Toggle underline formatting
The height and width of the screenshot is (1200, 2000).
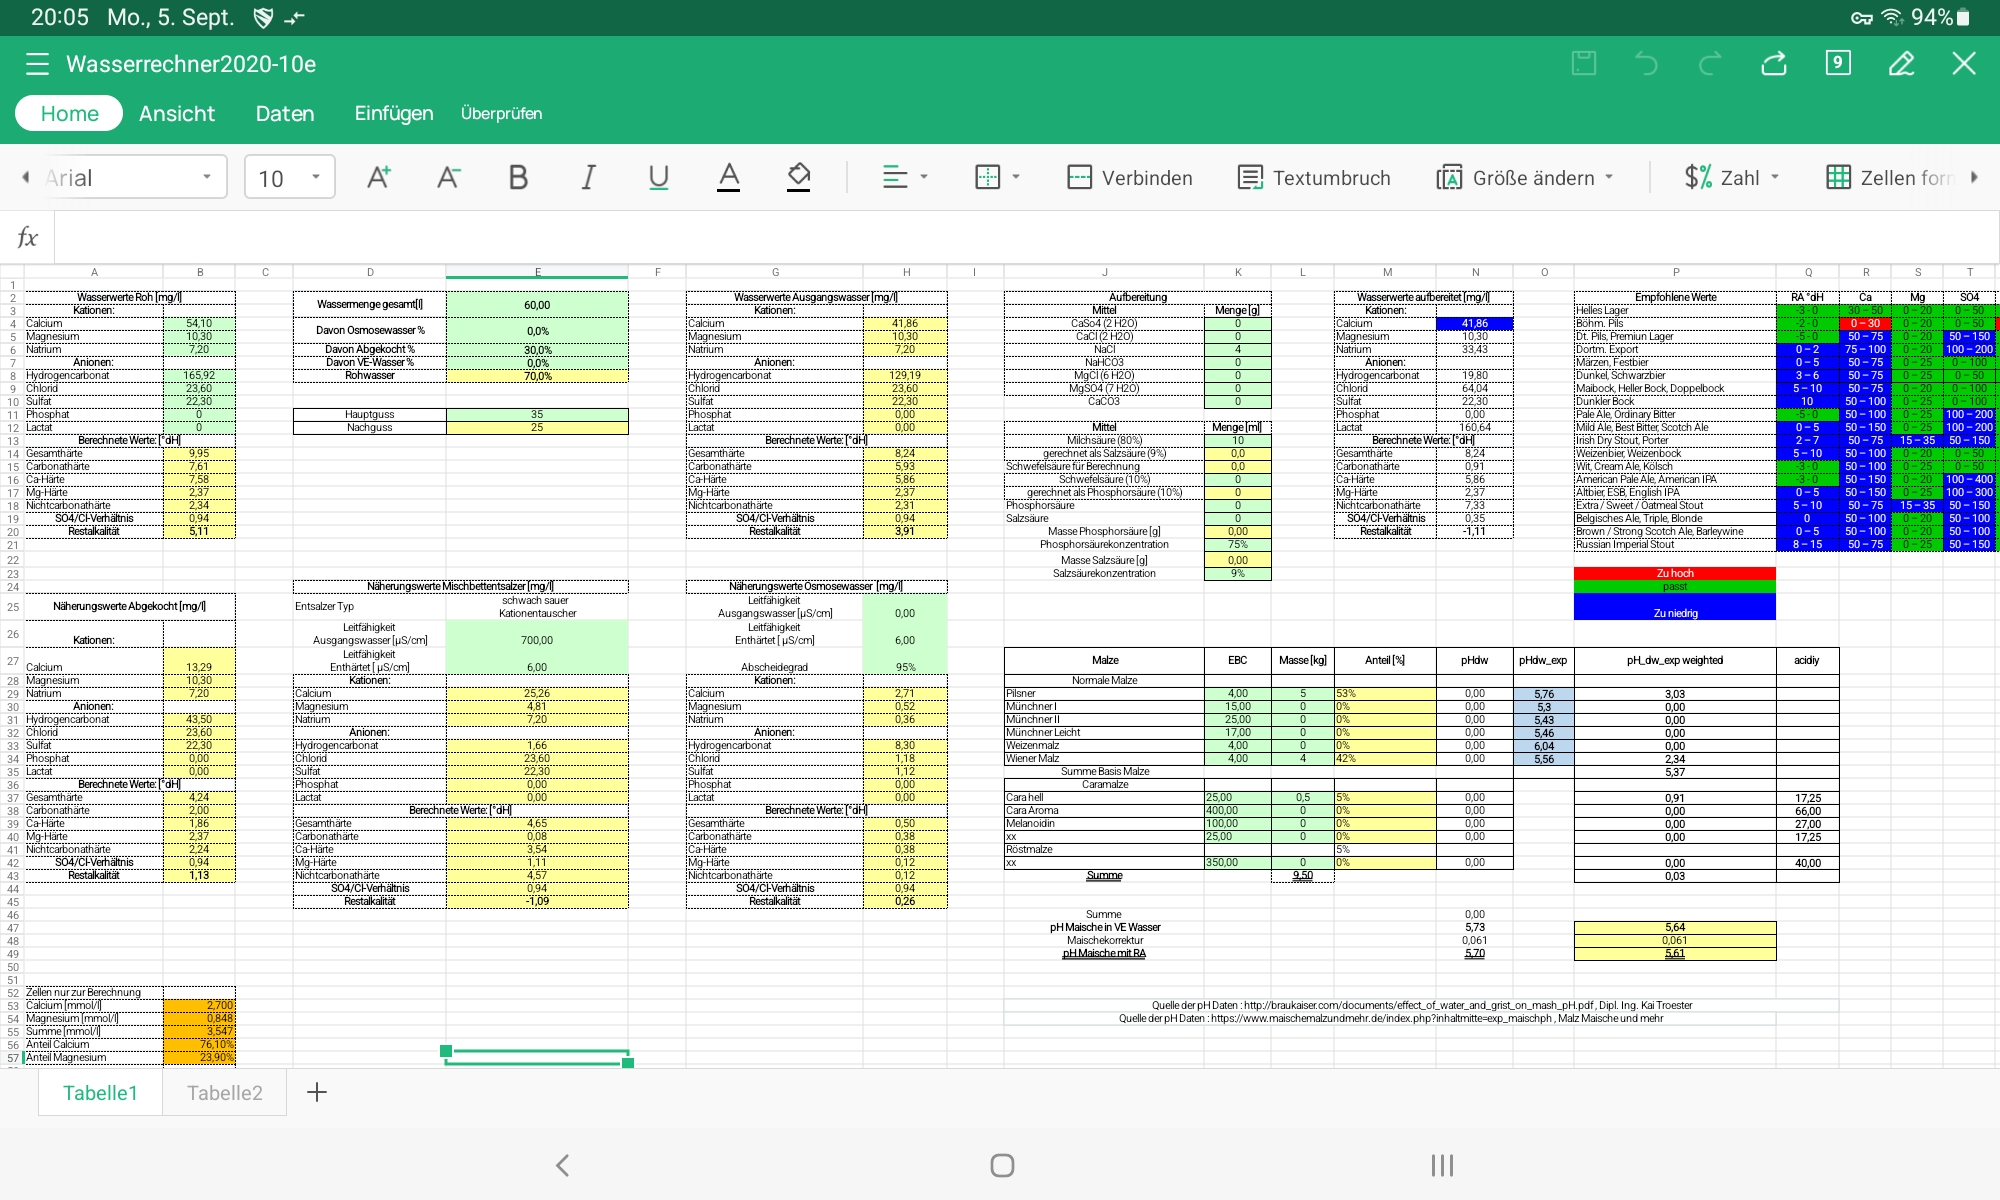pos(658,178)
